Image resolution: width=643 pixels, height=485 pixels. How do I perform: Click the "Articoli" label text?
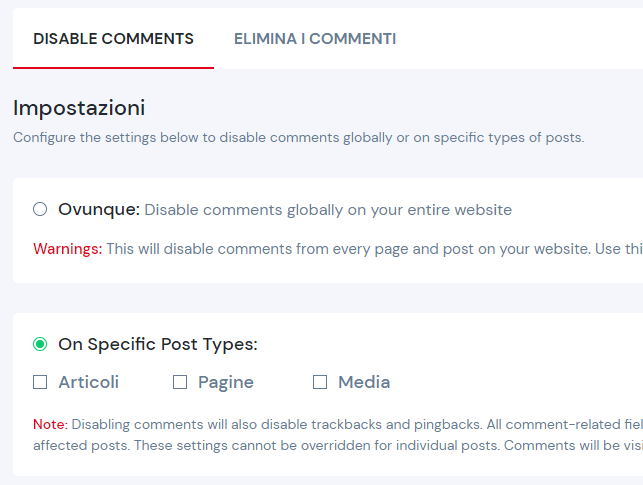(x=89, y=382)
